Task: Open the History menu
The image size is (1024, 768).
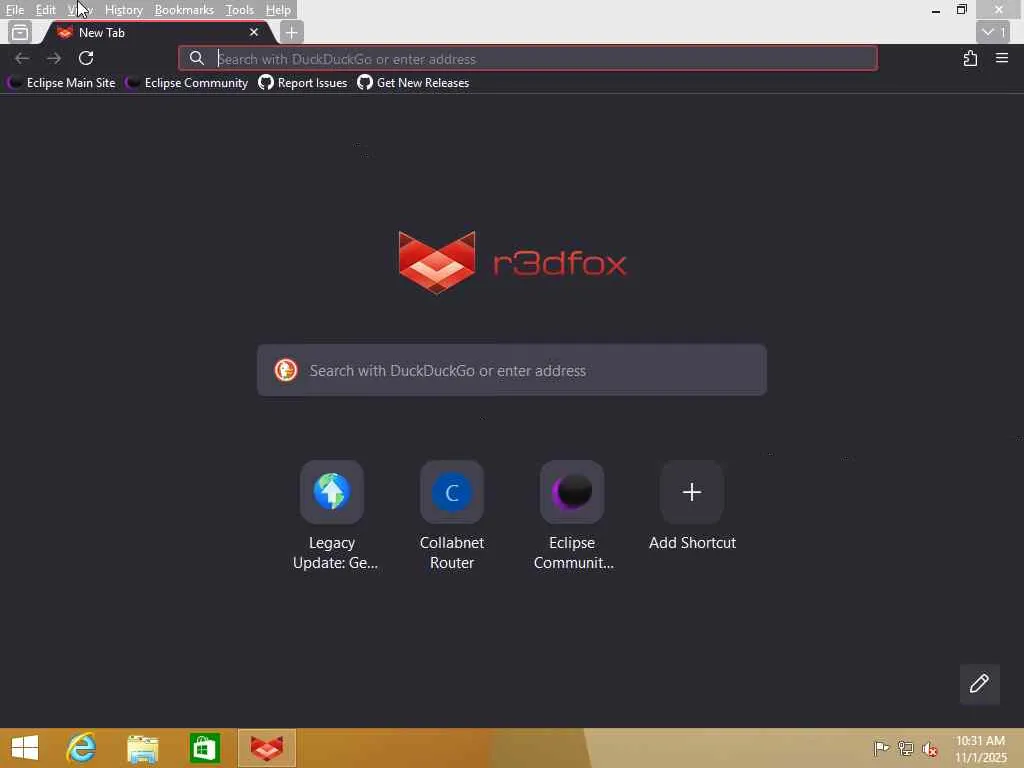Action: (x=123, y=10)
